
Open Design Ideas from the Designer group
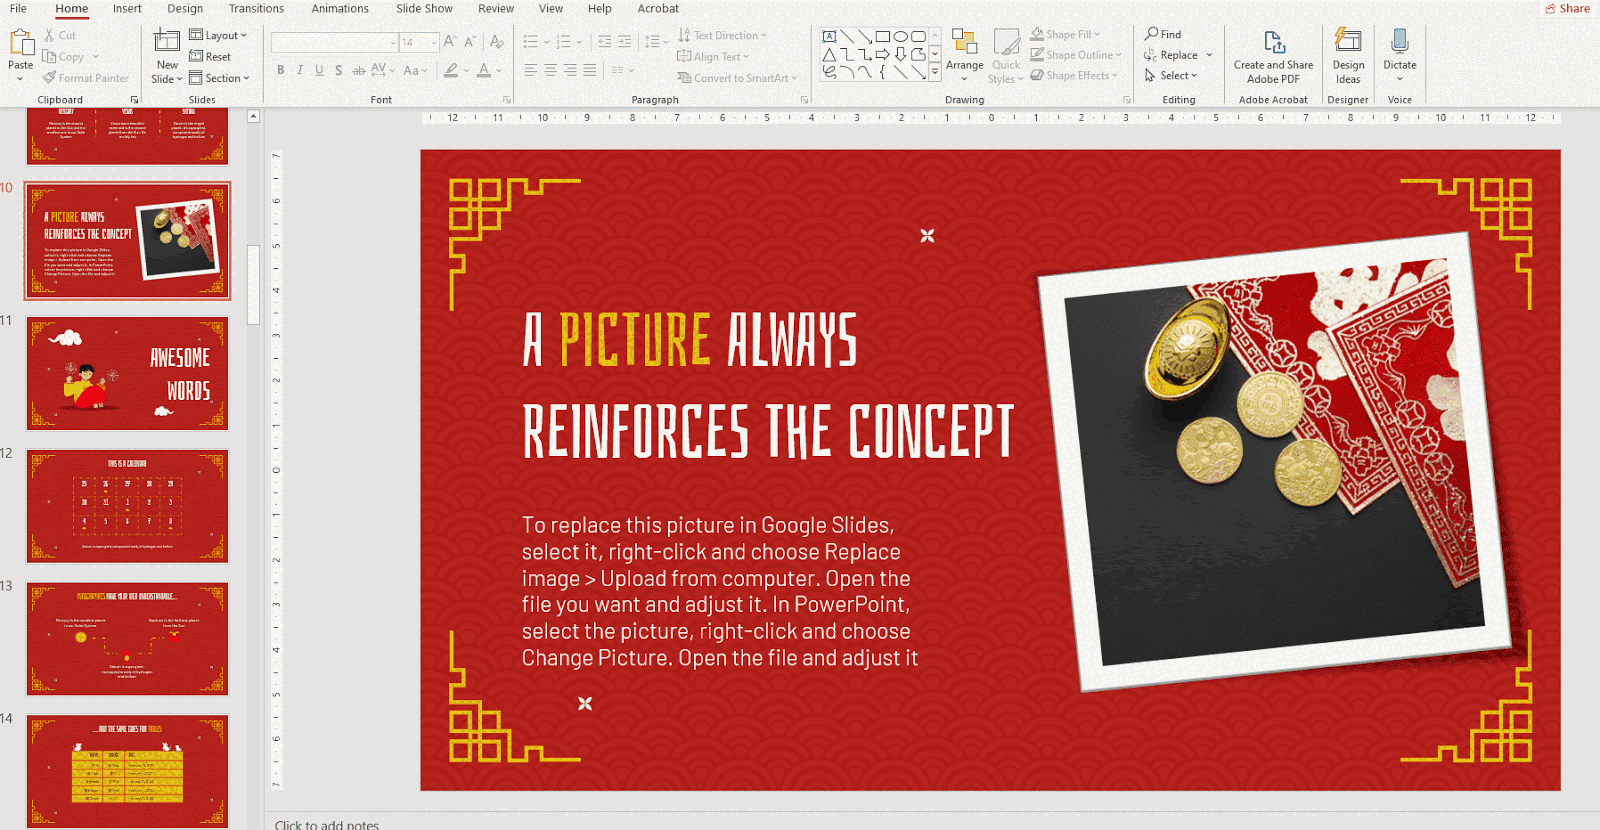1348,42
